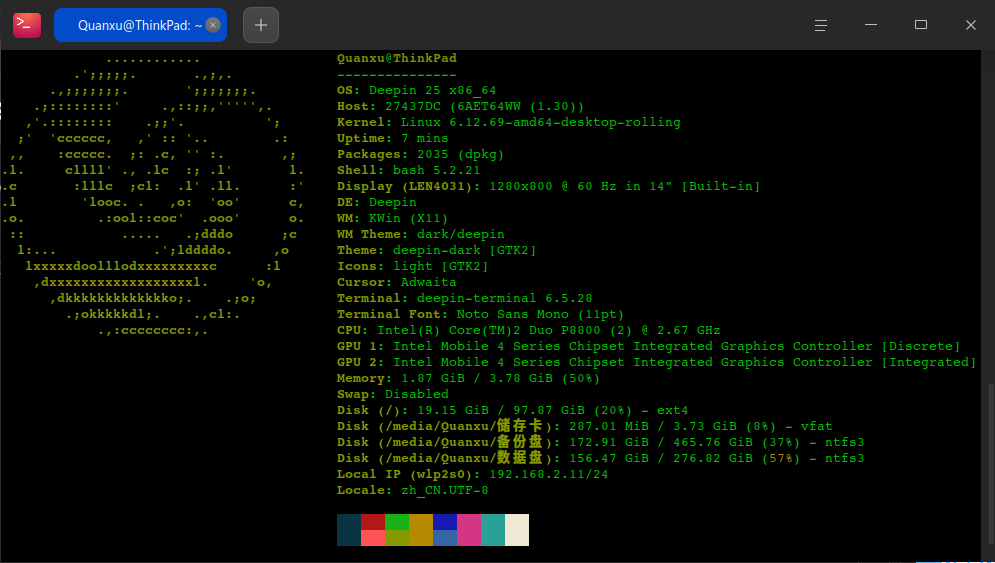Viewport: 995px width, 563px height.
Task: Click the 'OS: Deepin 25 x86_64' line
Action: pyautogui.click(x=416, y=90)
